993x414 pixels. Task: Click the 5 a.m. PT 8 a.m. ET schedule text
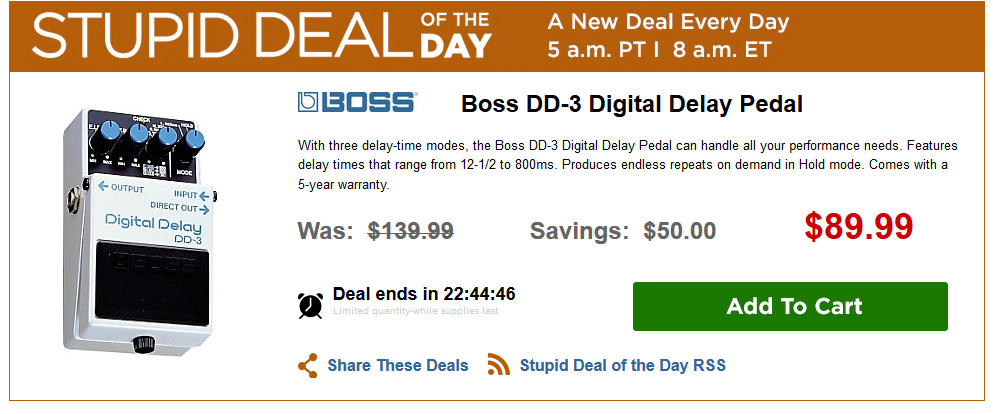(x=668, y=48)
